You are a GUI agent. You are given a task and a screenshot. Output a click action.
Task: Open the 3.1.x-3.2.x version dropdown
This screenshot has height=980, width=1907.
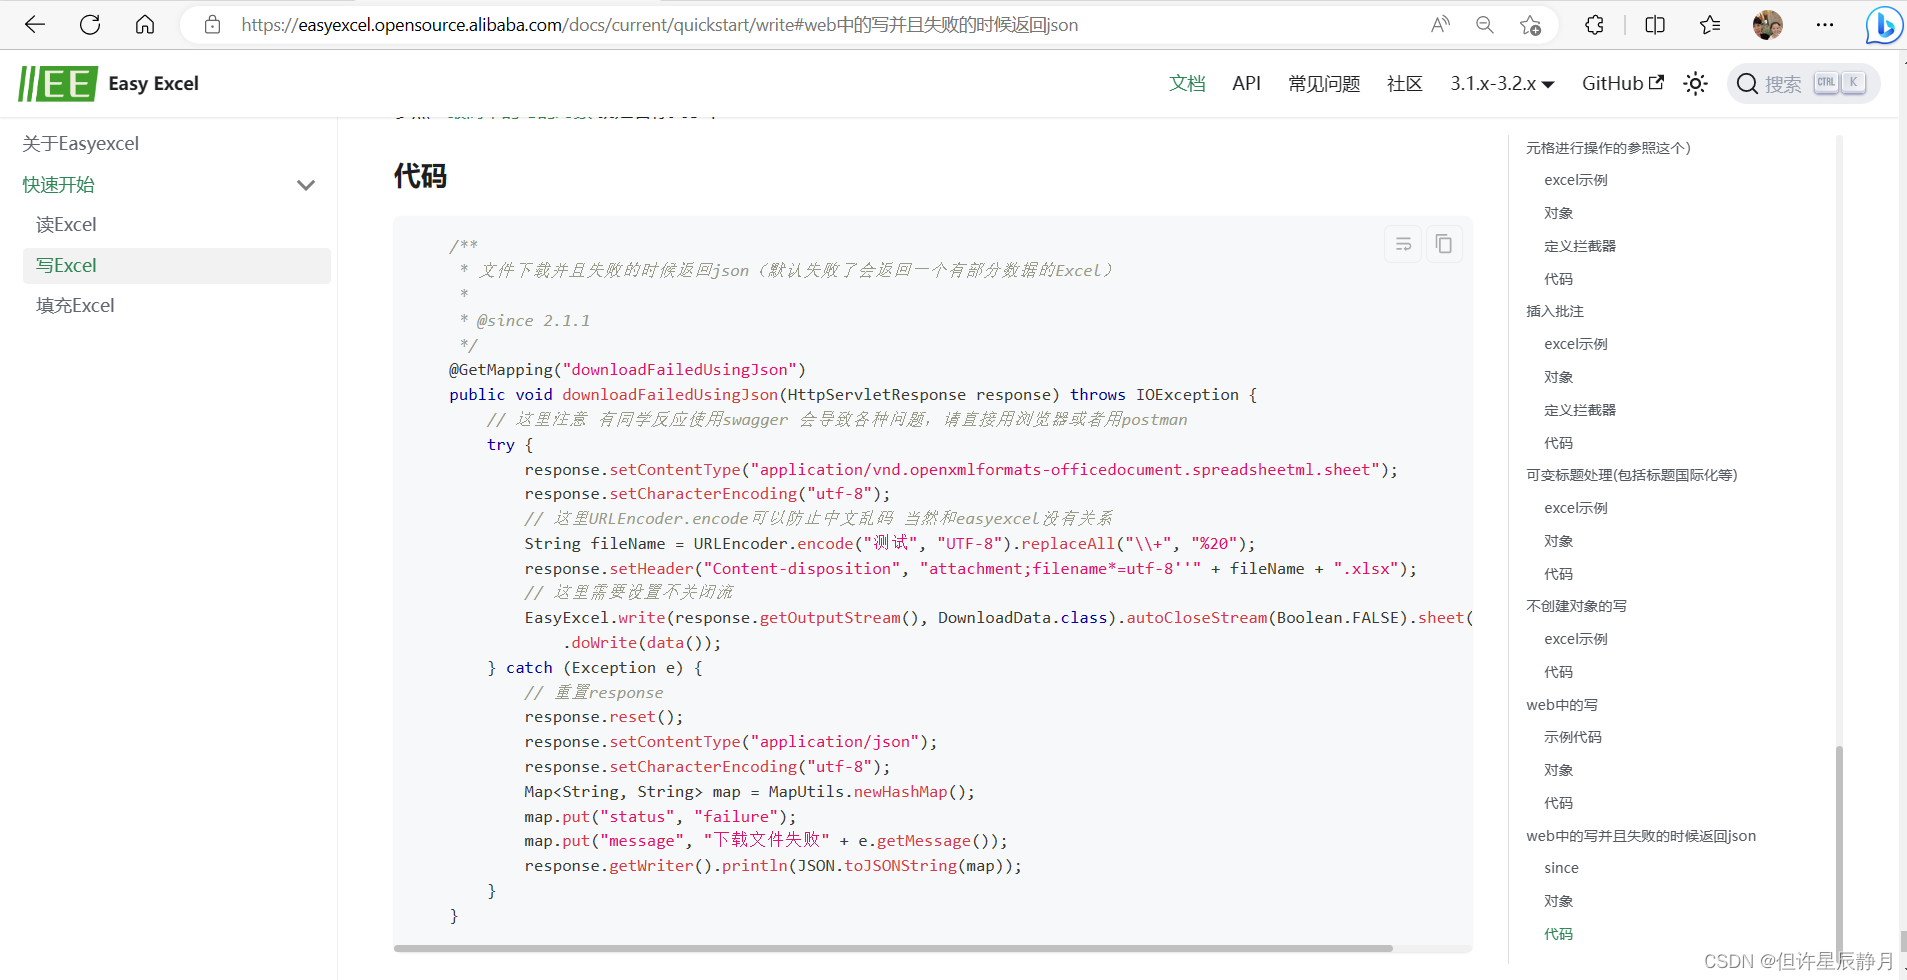pyautogui.click(x=1501, y=84)
